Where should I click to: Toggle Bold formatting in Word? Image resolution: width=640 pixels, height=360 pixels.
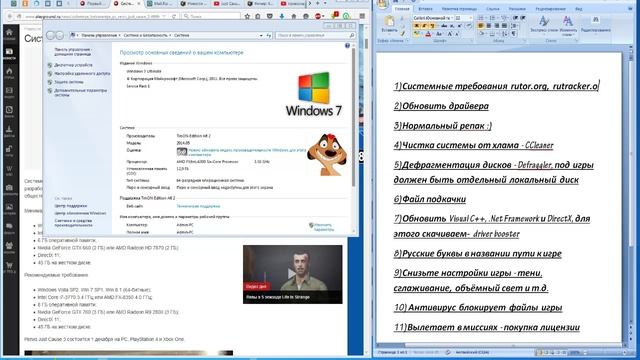click(417, 26)
